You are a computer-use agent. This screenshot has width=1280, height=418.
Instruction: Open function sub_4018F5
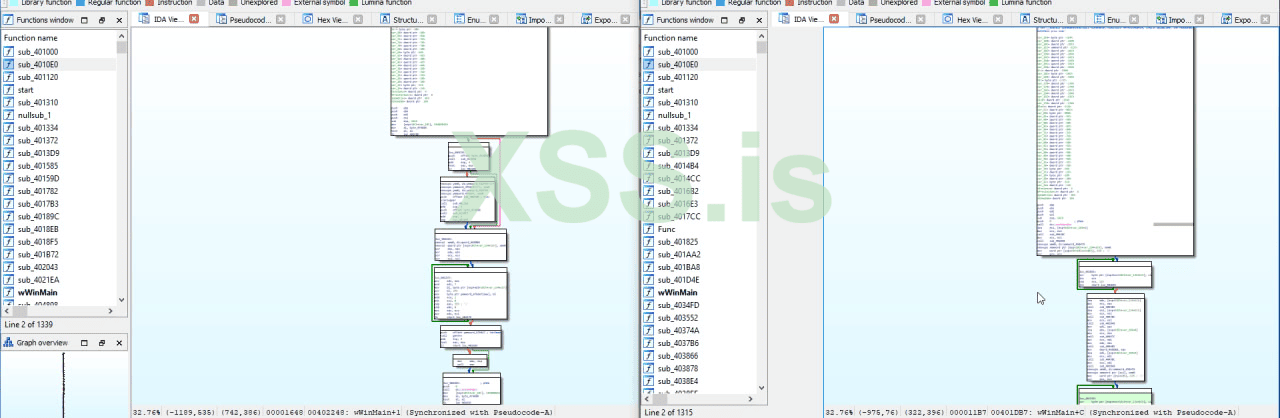point(38,242)
